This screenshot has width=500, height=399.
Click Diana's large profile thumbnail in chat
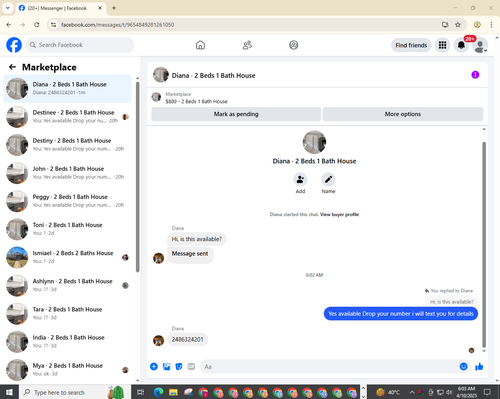314,142
